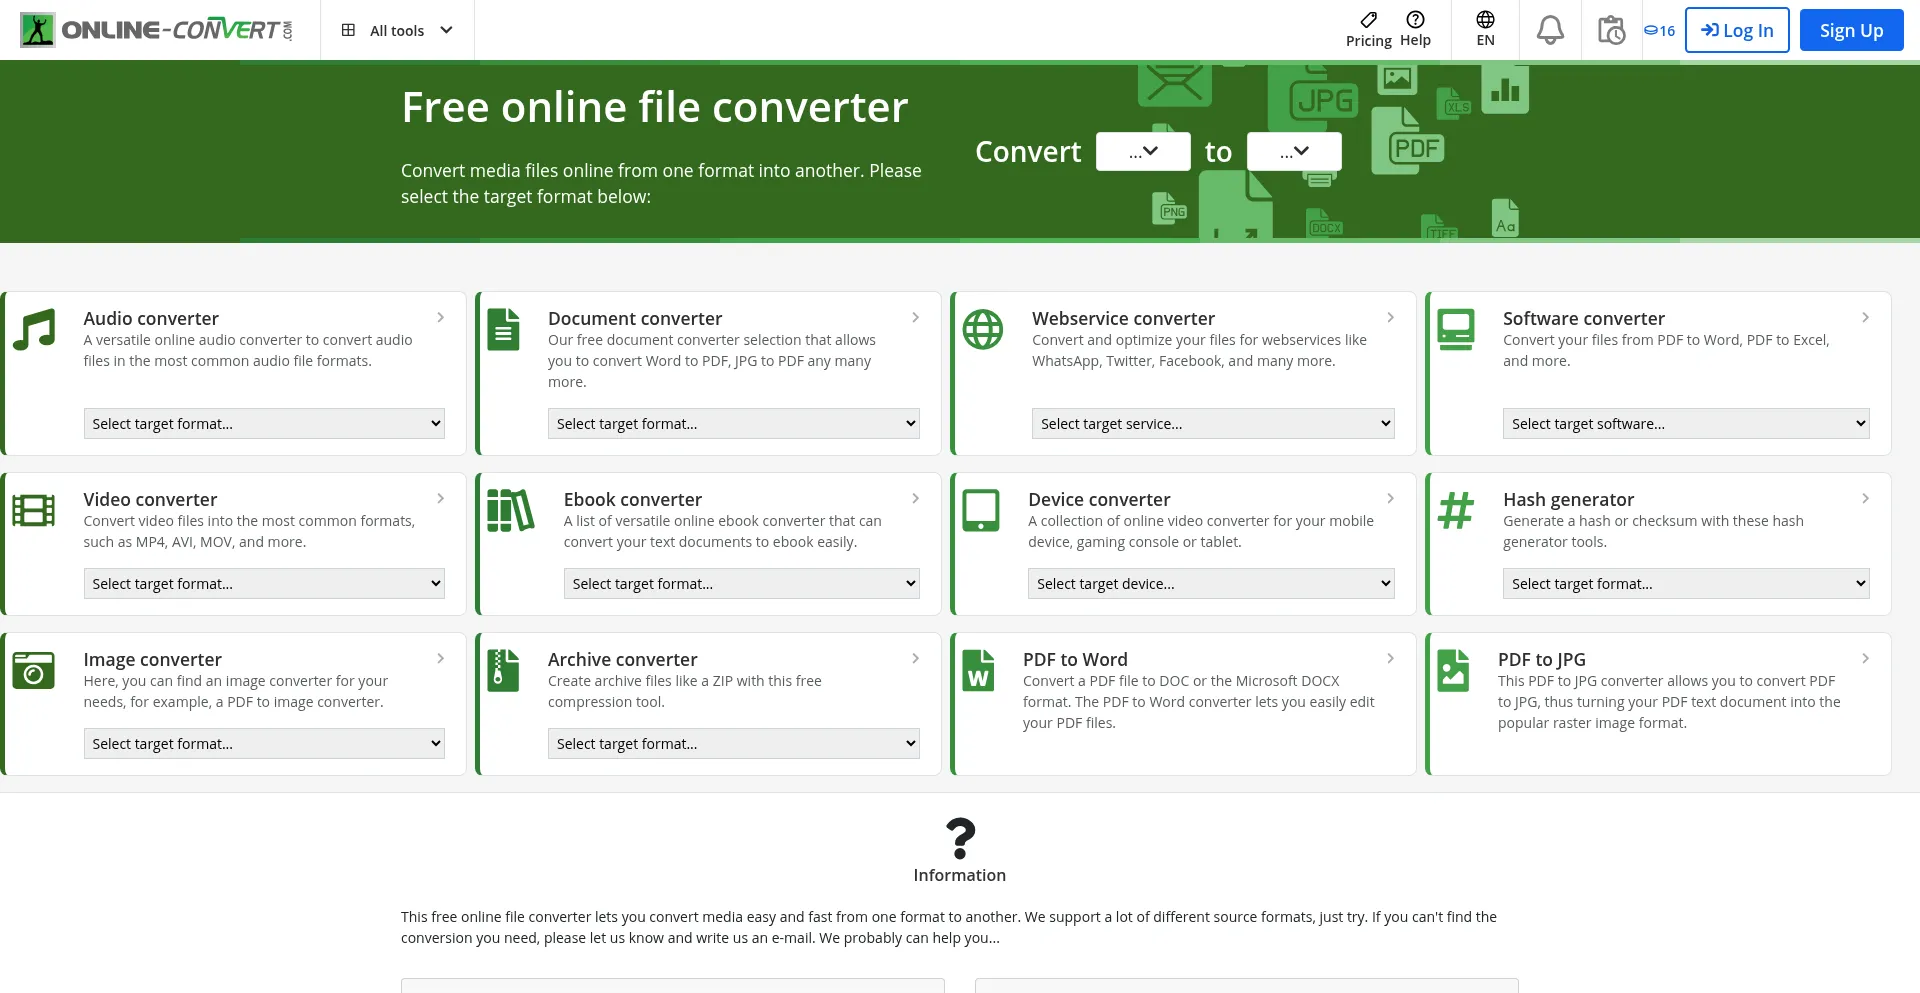
Task: Open the PDF to JPG converter link
Action: point(1541,660)
